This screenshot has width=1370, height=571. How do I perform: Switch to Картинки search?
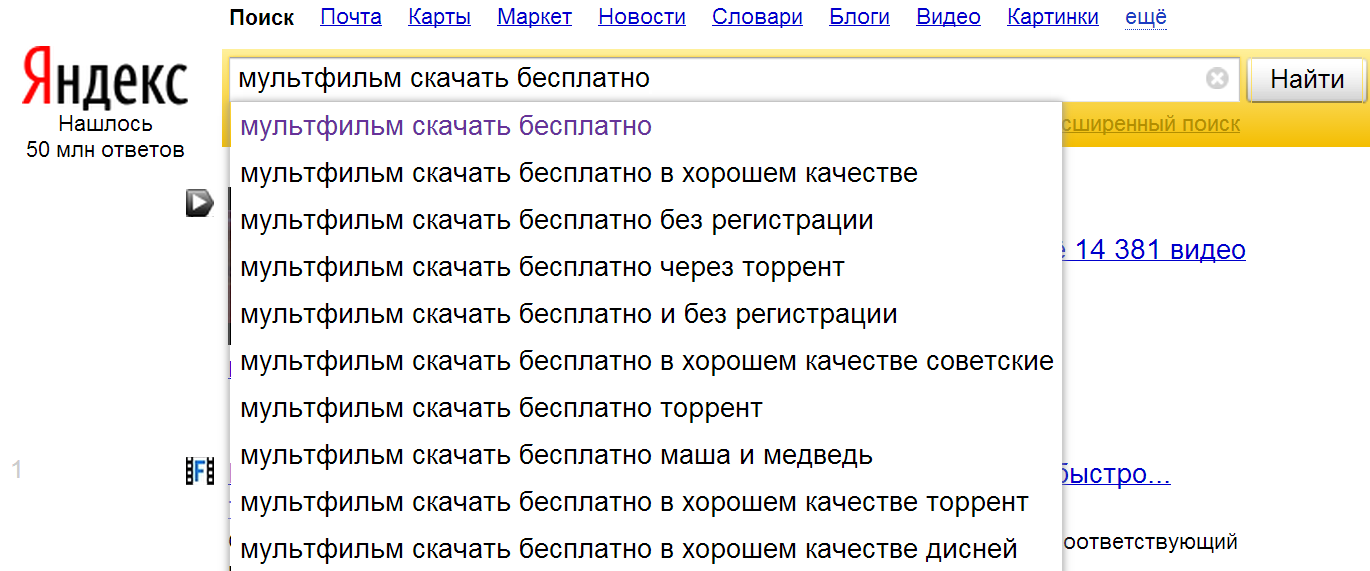(1052, 17)
